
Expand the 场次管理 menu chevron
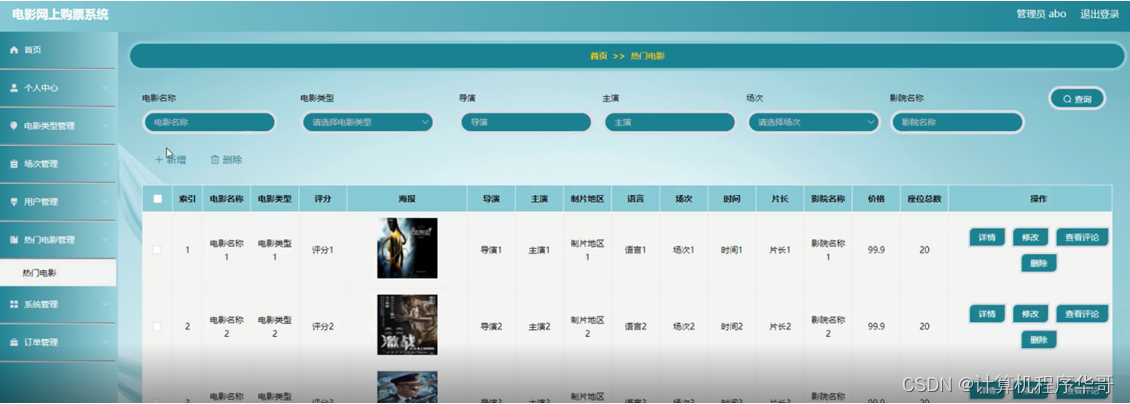pyautogui.click(x=105, y=164)
